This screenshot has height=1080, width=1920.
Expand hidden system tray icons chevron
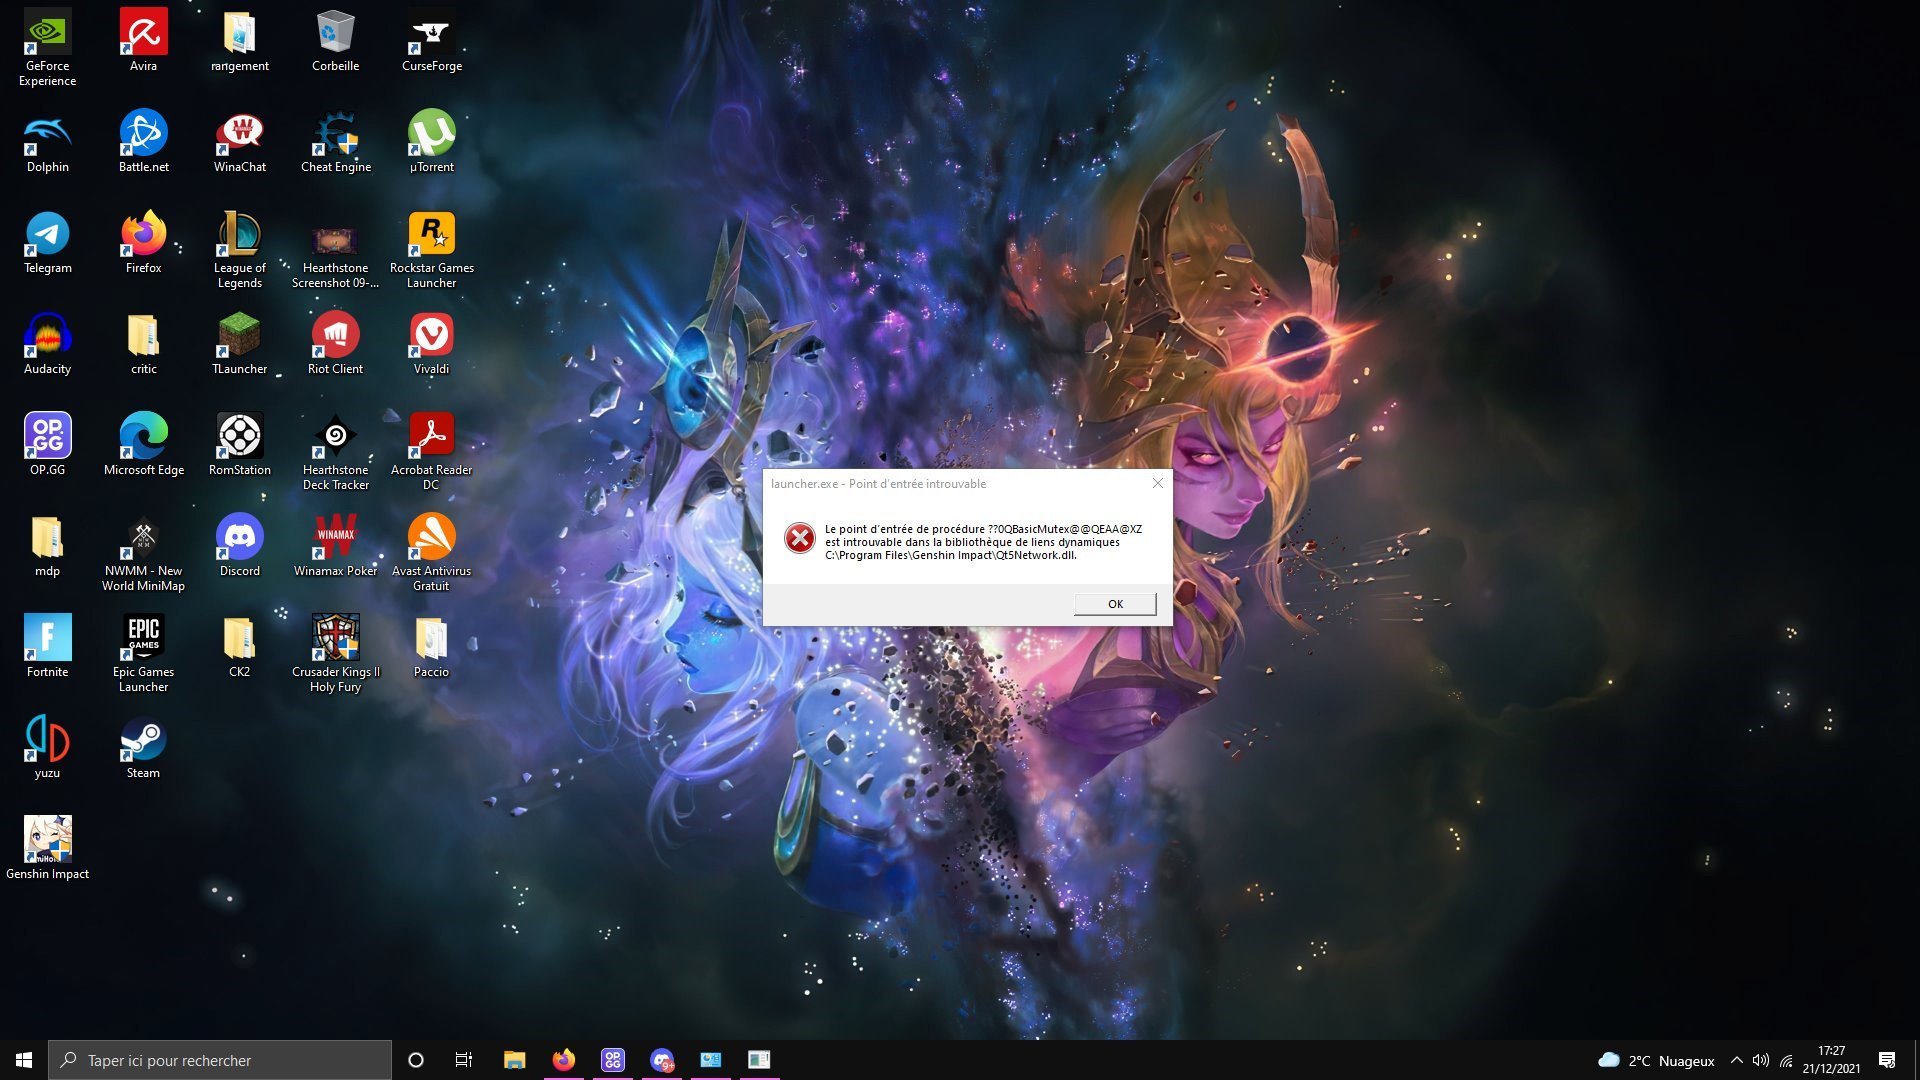pyautogui.click(x=1737, y=1060)
